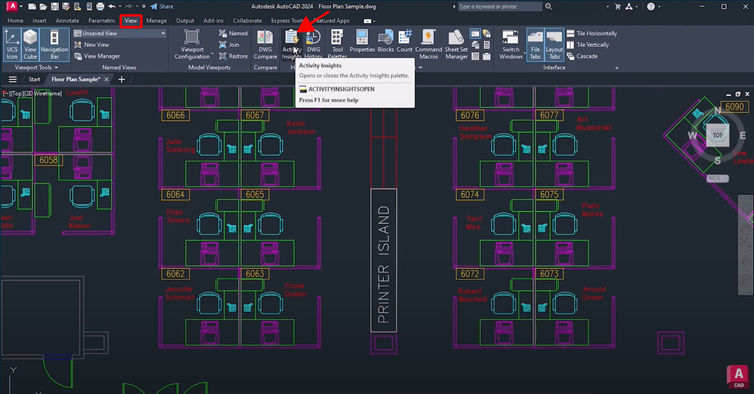Open the Count palette
Image resolution: width=754 pixels, height=394 pixels.
pos(404,41)
